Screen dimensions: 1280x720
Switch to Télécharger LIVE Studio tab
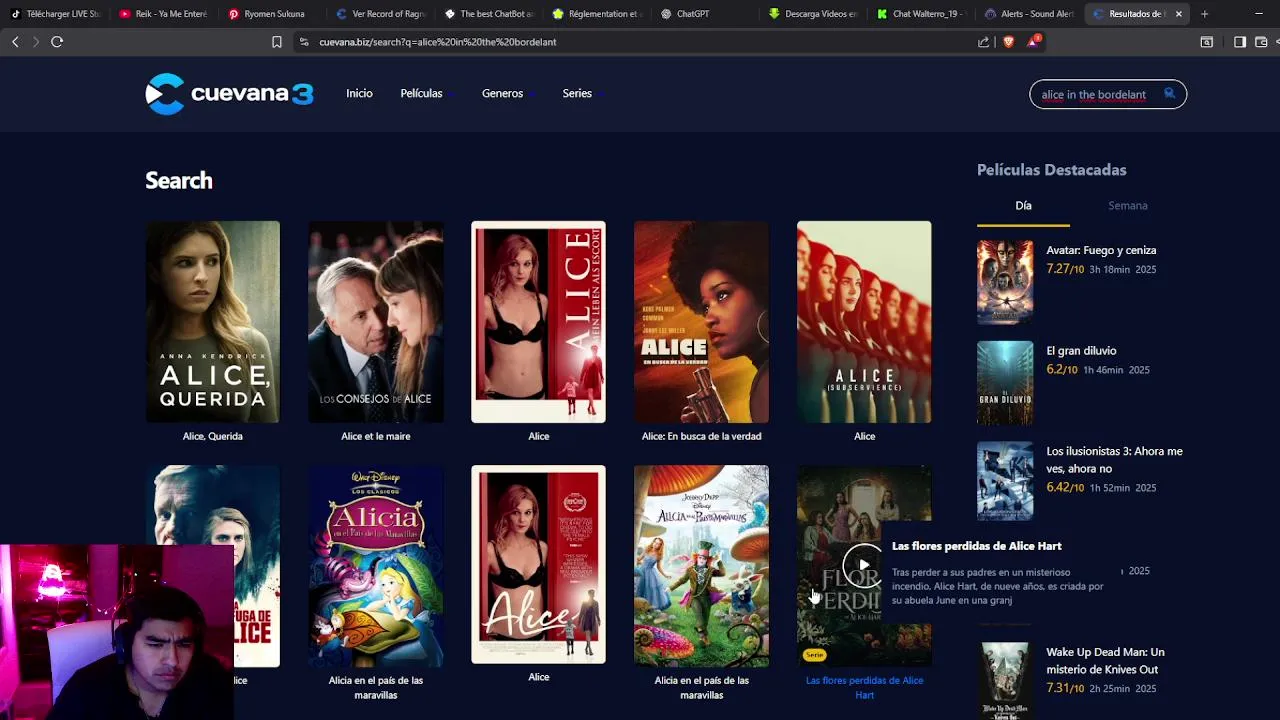click(x=55, y=14)
